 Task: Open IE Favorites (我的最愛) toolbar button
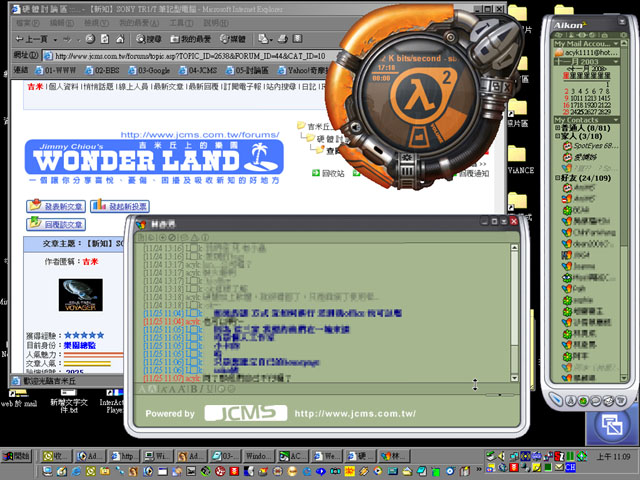(190, 39)
